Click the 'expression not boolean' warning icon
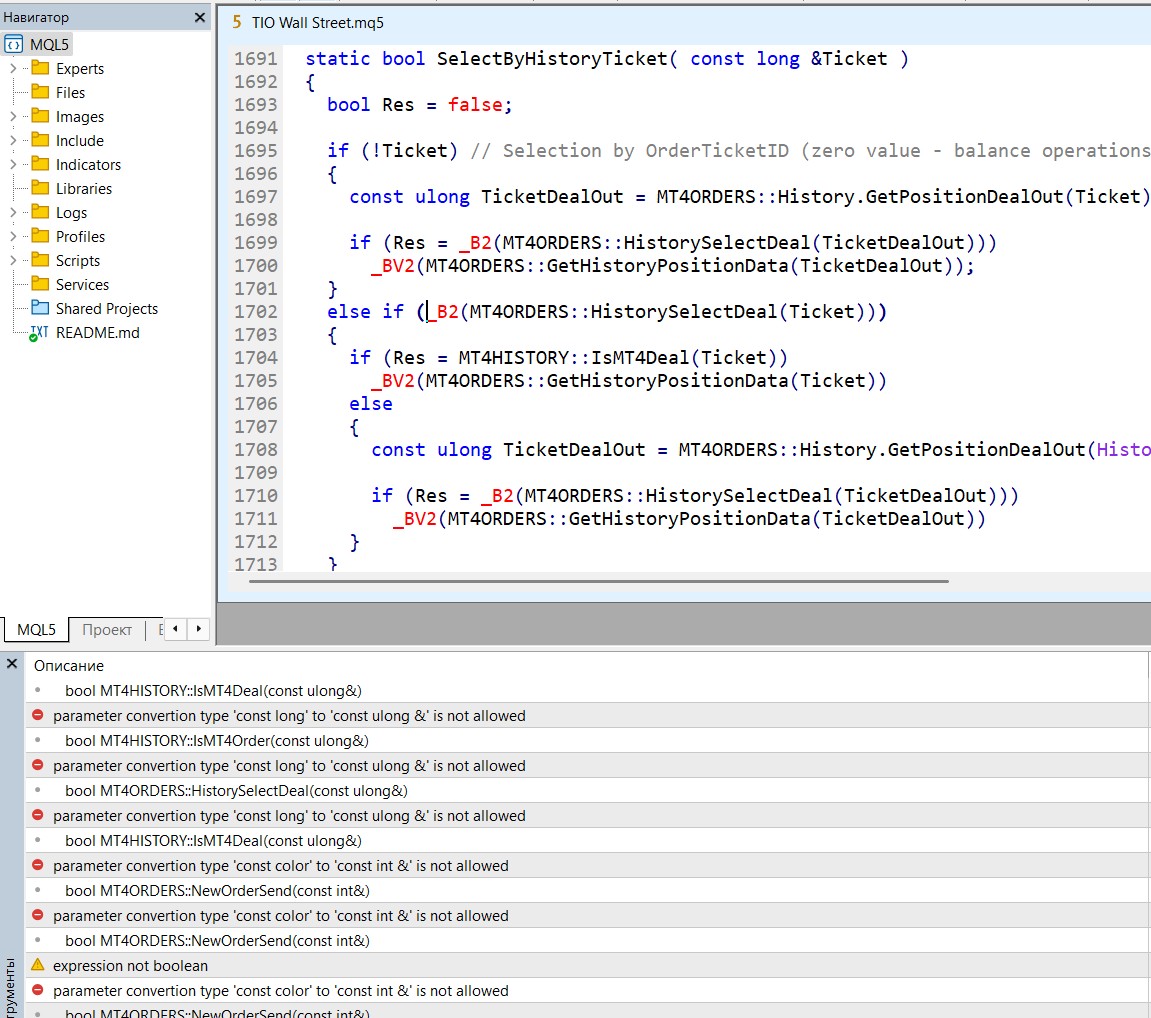Viewport: 1151px width, 1018px height. (x=38, y=966)
